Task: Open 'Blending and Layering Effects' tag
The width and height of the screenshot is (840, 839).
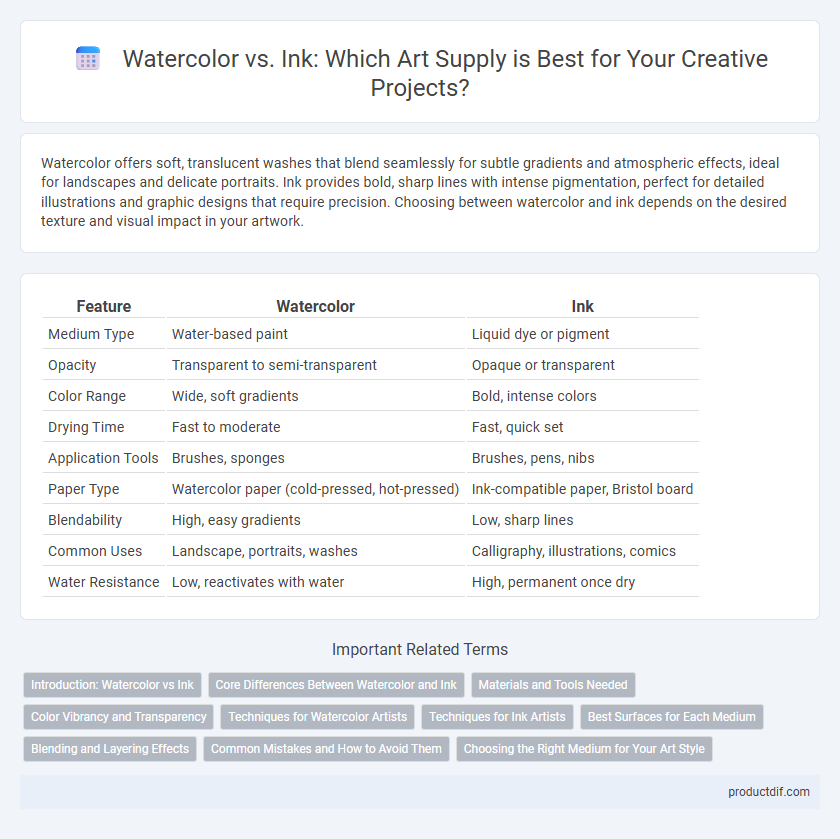Action: coord(110,749)
